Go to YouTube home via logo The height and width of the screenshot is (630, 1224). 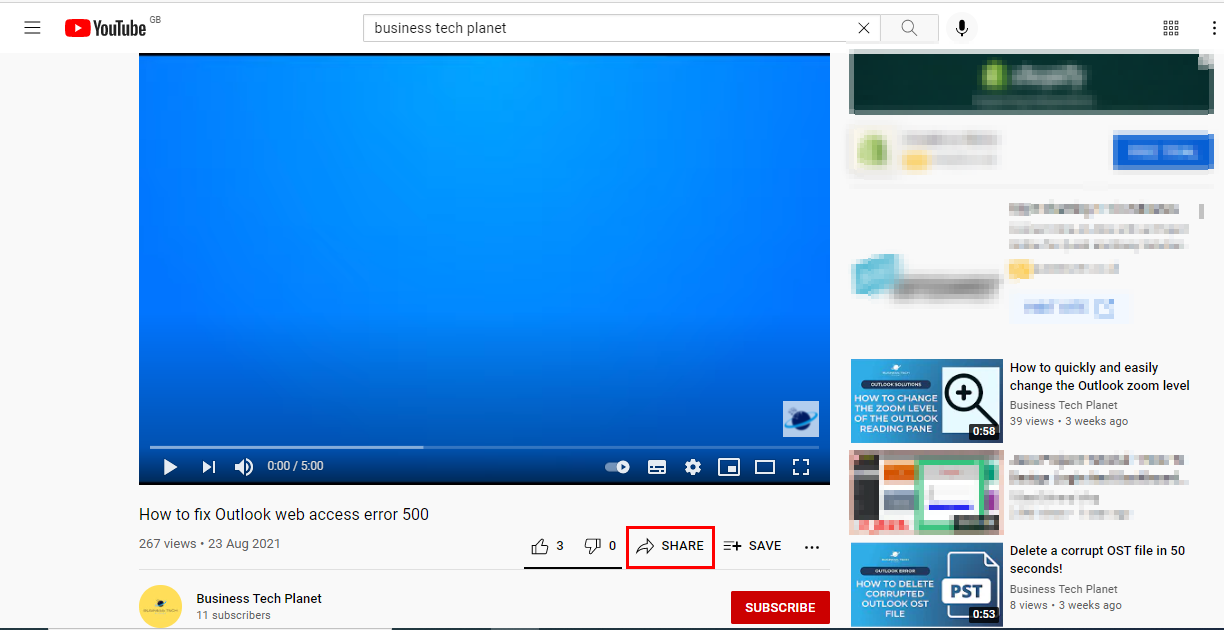point(106,28)
